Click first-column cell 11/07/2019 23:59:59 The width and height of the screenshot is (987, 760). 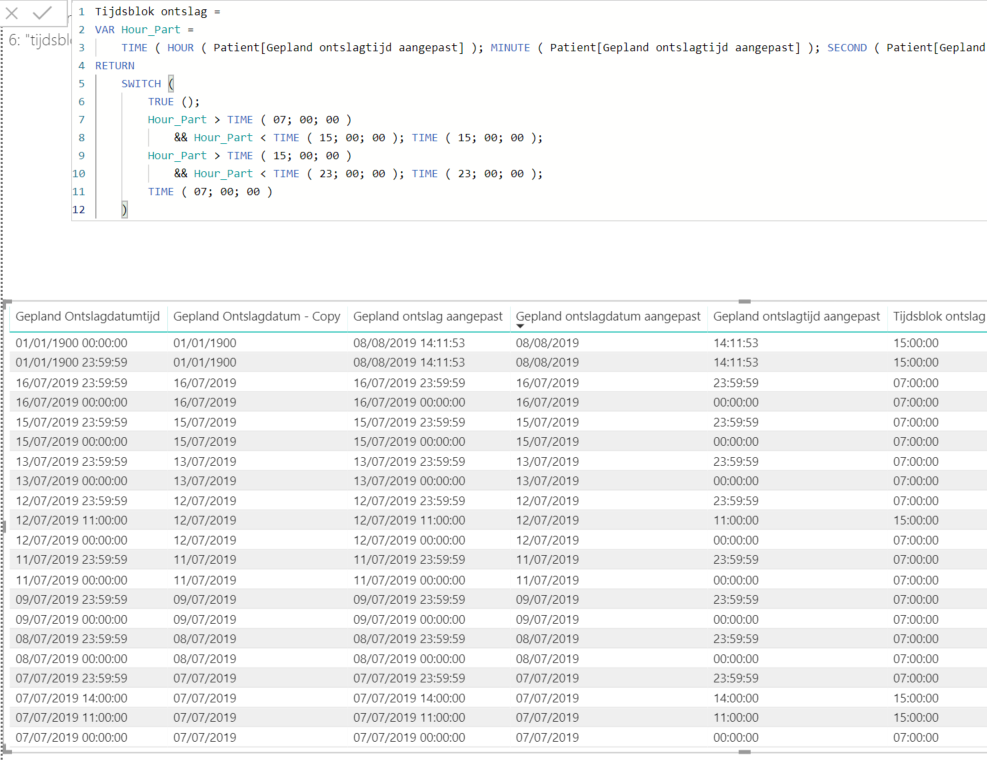point(71,560)
